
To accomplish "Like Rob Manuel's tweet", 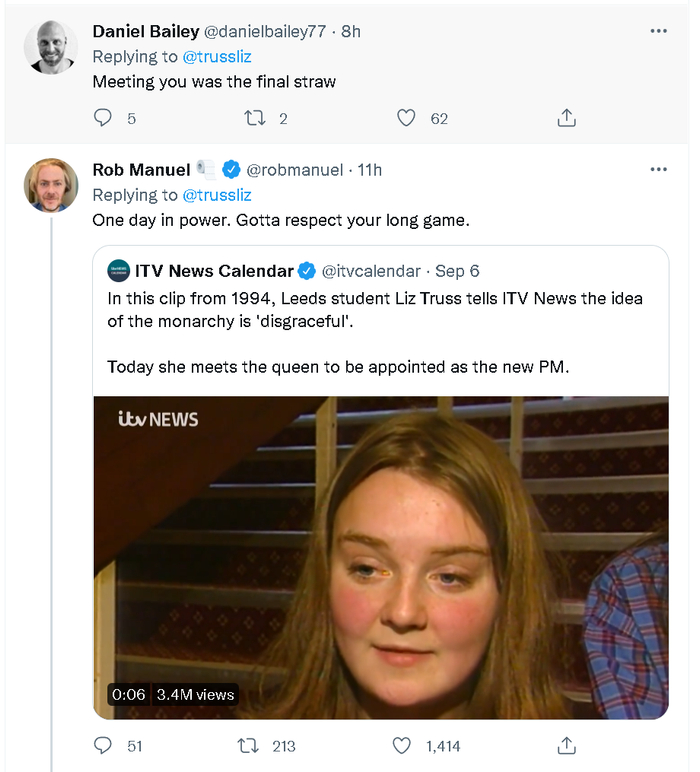I will point(402,745).
